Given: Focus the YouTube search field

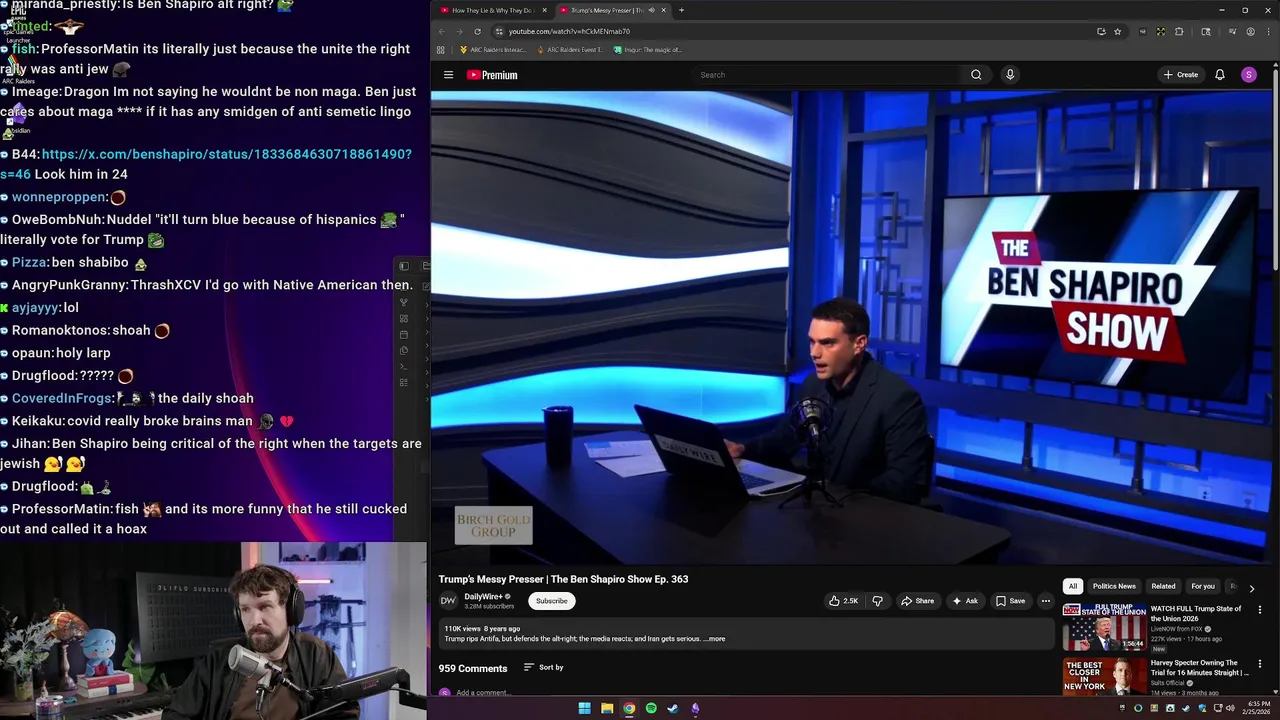Looking at the screenshot, I should point(828,75).
